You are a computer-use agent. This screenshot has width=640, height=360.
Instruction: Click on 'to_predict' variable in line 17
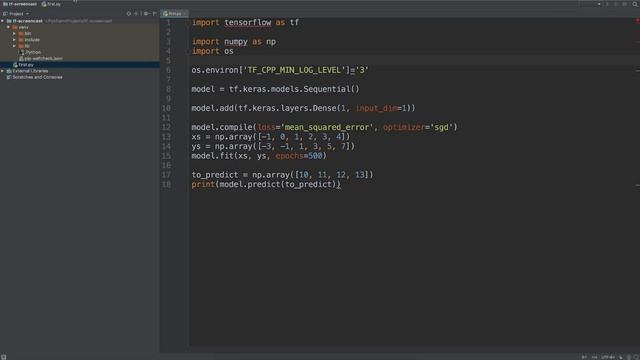point(215,175)
